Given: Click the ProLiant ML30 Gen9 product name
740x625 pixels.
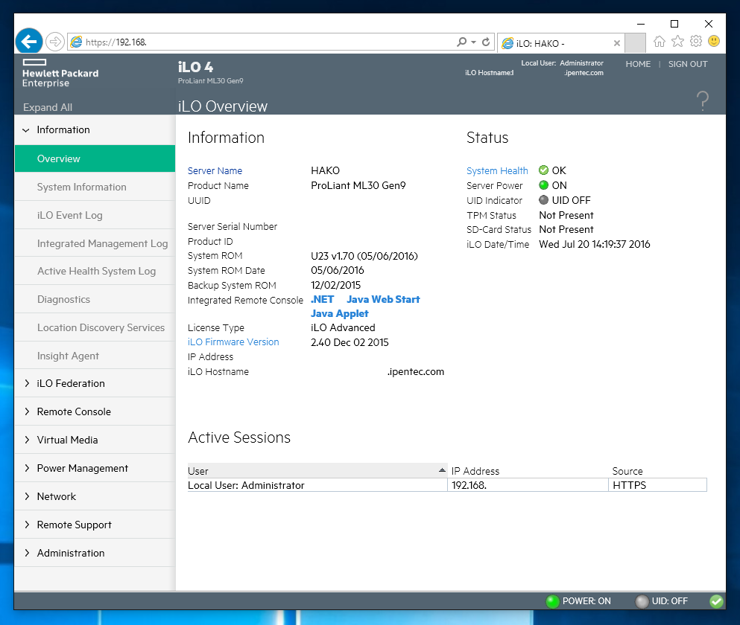Looking at the screenshot, I should [x=358, y=186].
